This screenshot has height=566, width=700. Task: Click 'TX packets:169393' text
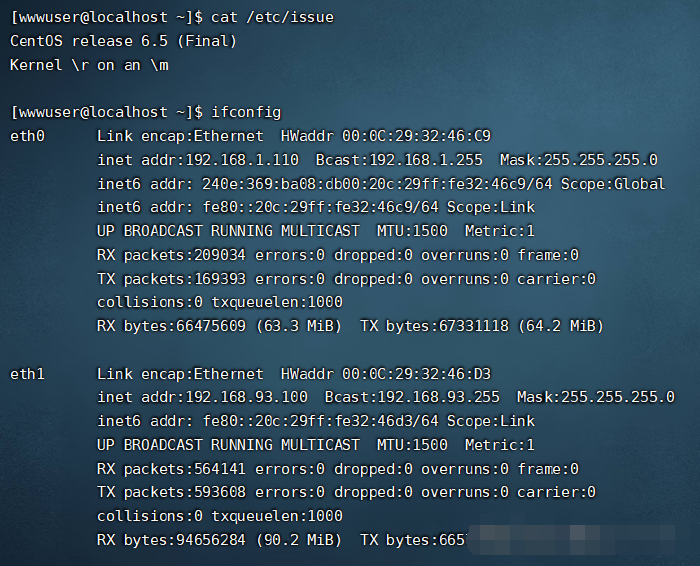(x=171, y=279)
